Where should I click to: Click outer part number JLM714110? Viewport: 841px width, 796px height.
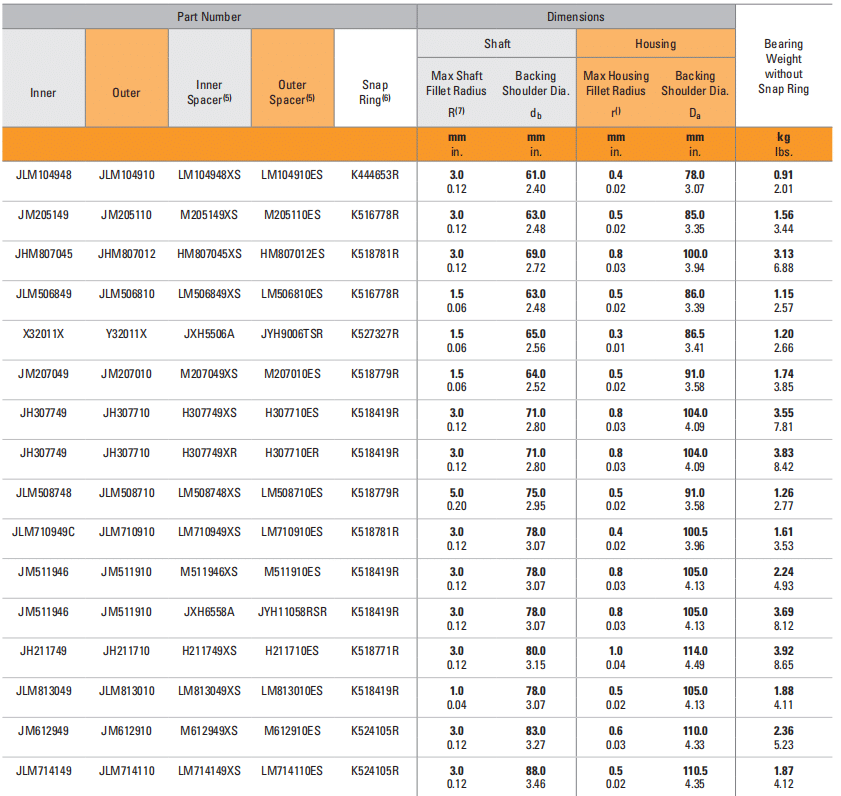(127, 770)
